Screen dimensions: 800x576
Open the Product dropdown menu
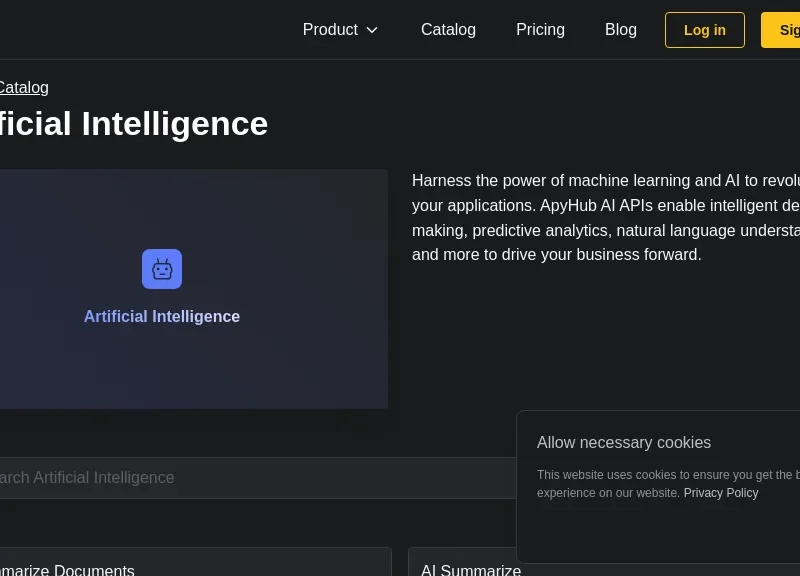pyautogui.click(x=340, y=30)
